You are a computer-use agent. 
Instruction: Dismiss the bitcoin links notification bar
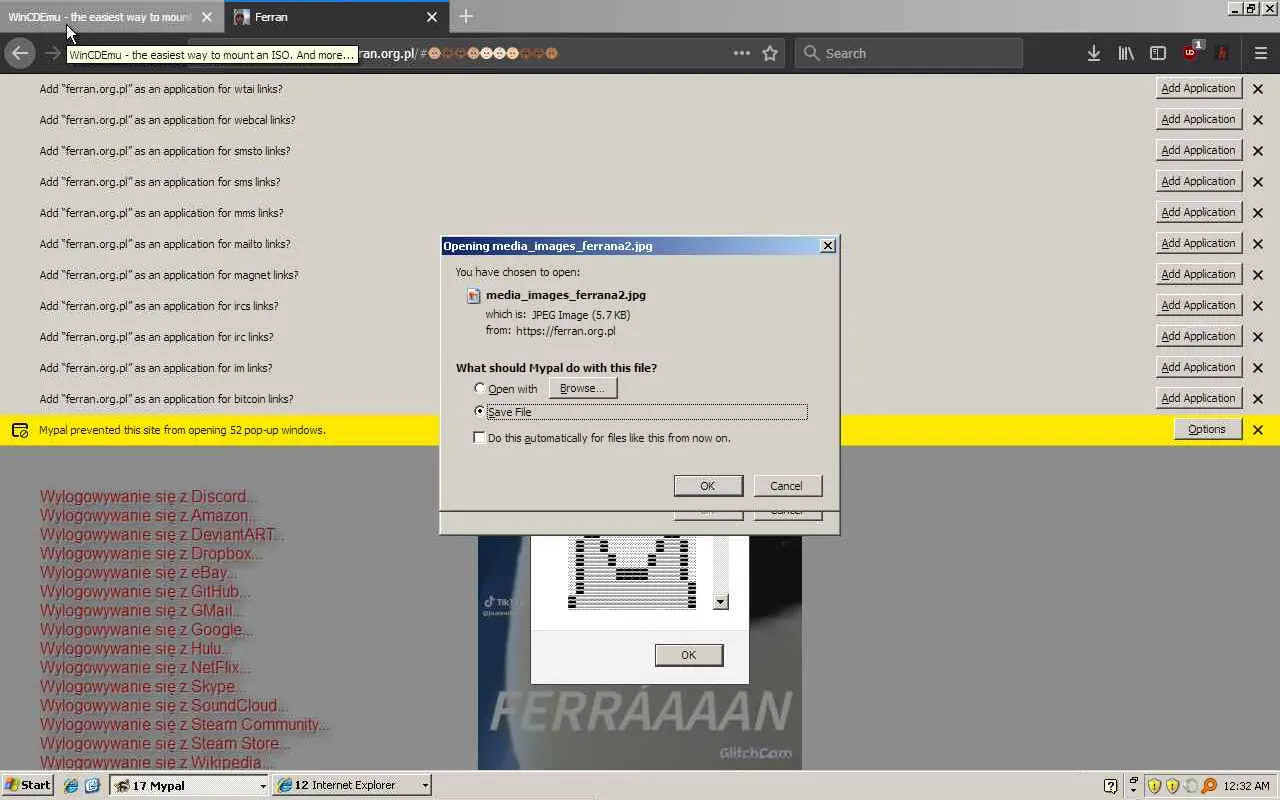pos(1258,399)
